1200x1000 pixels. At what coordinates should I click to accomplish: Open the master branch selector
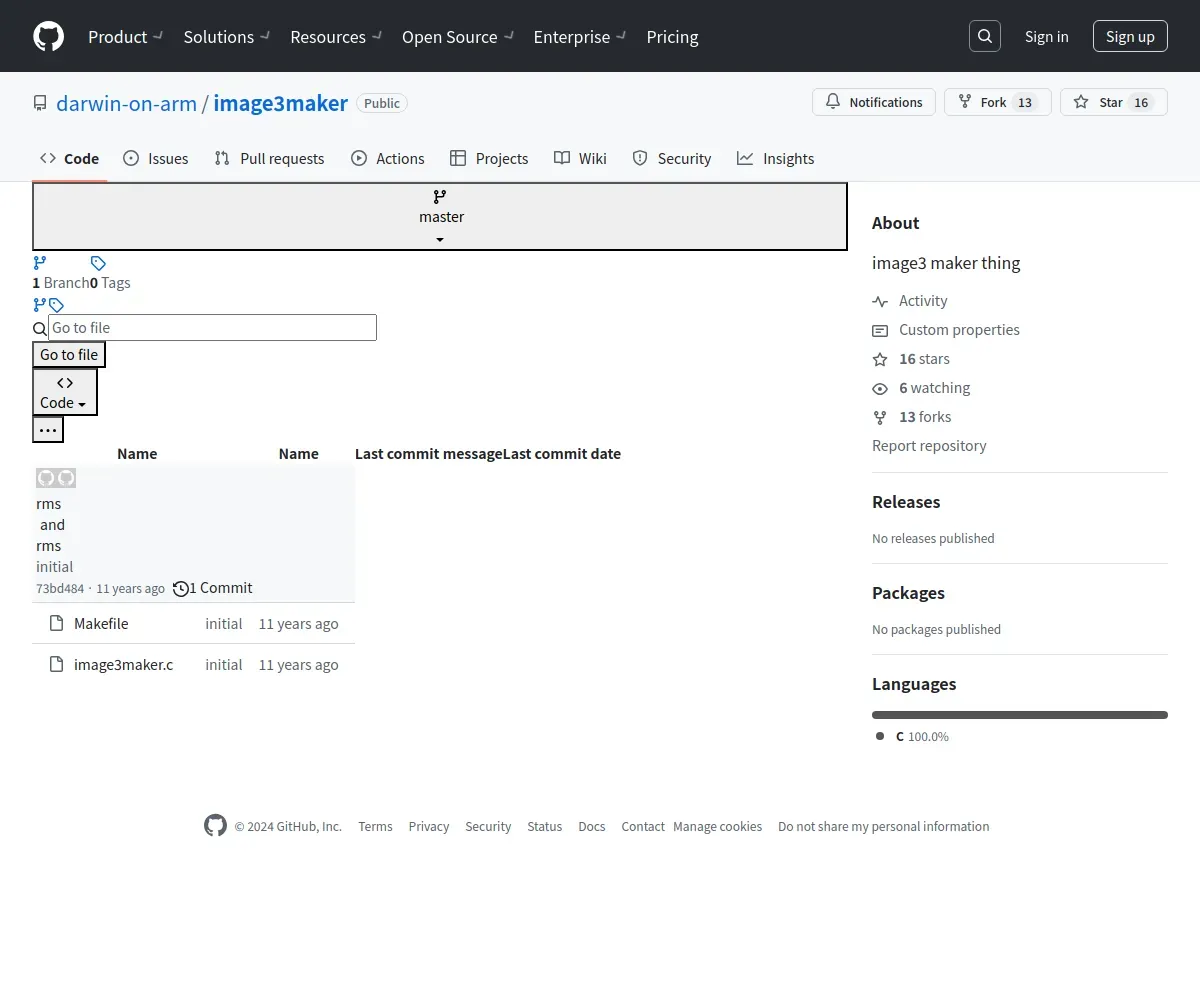click(x=440, y=216)
